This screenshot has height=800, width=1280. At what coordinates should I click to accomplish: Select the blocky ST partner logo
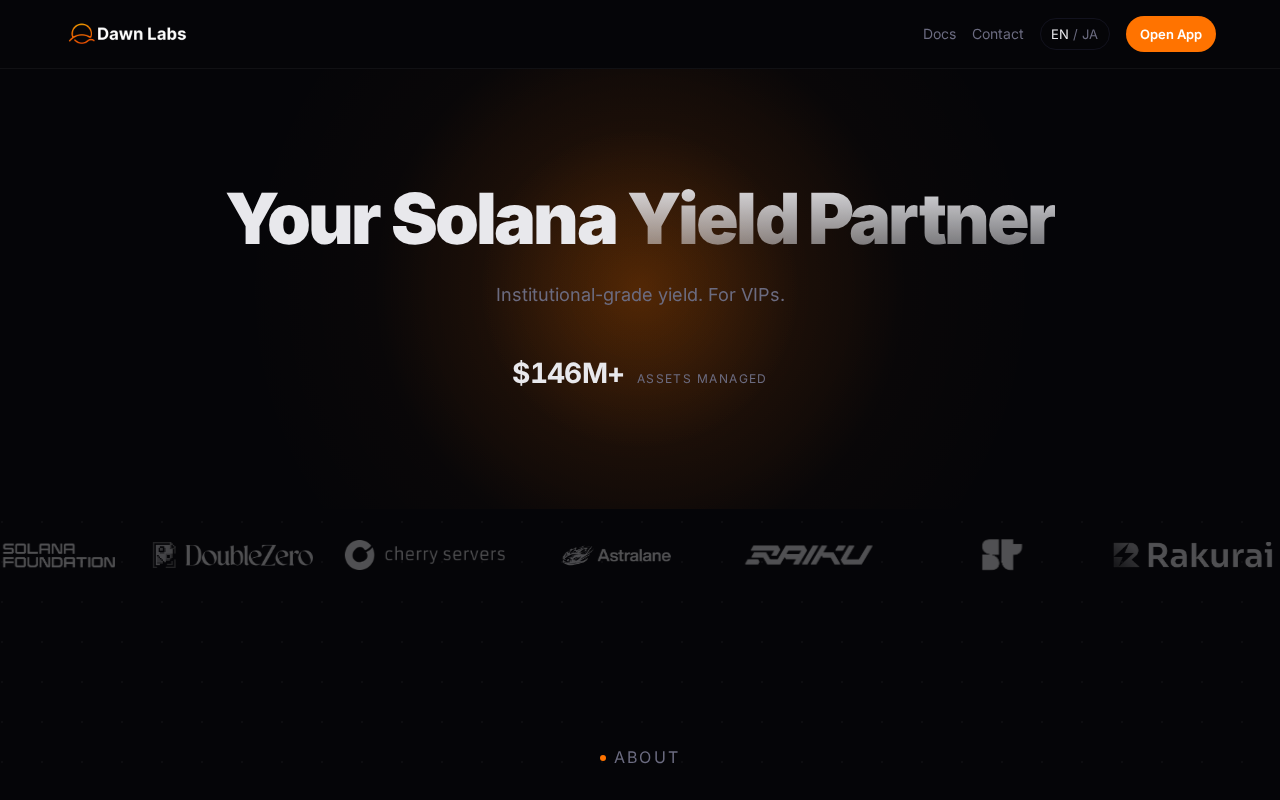pos(1001,555)
